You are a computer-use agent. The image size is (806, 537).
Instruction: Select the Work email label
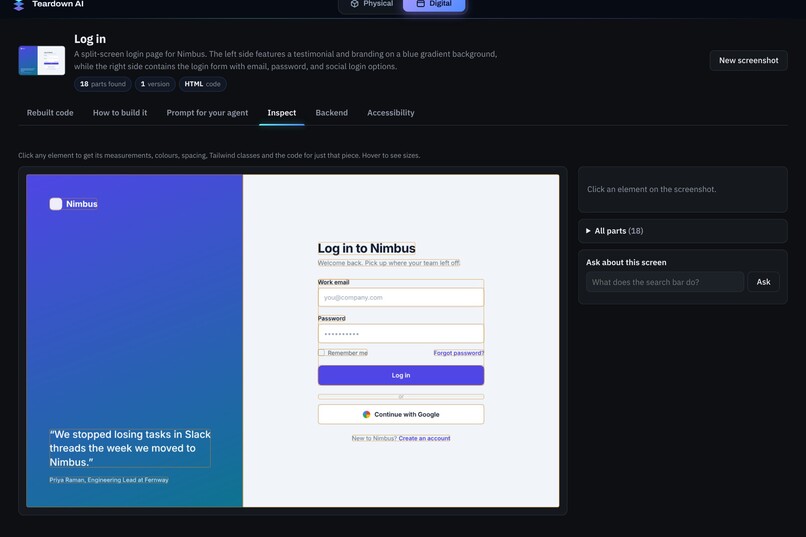333,282
